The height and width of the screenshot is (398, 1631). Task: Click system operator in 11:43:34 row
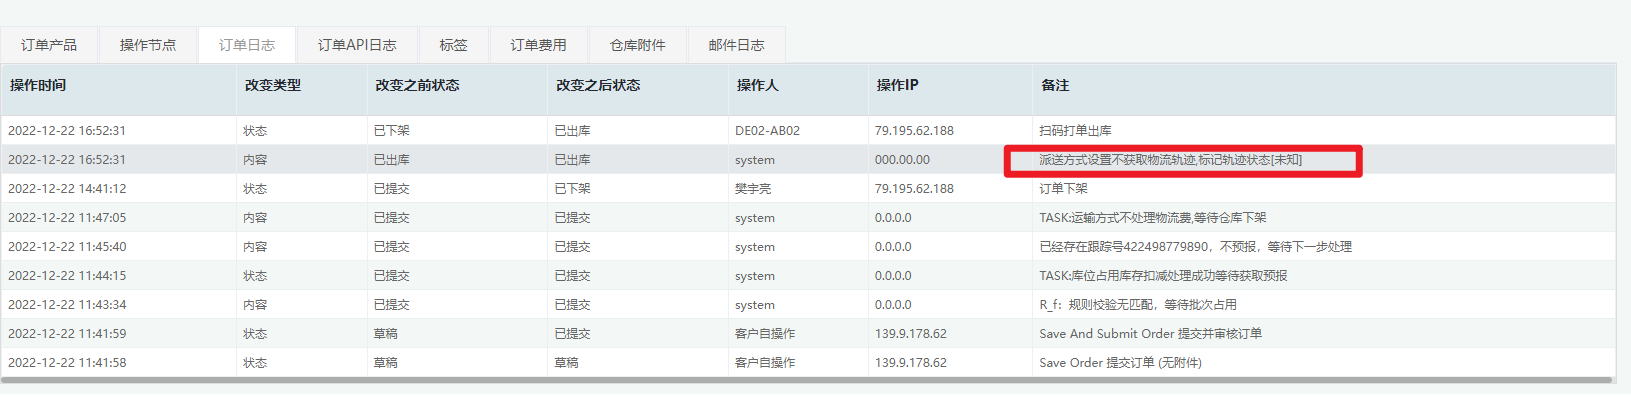pyautogui.click(x=755, y=305)
